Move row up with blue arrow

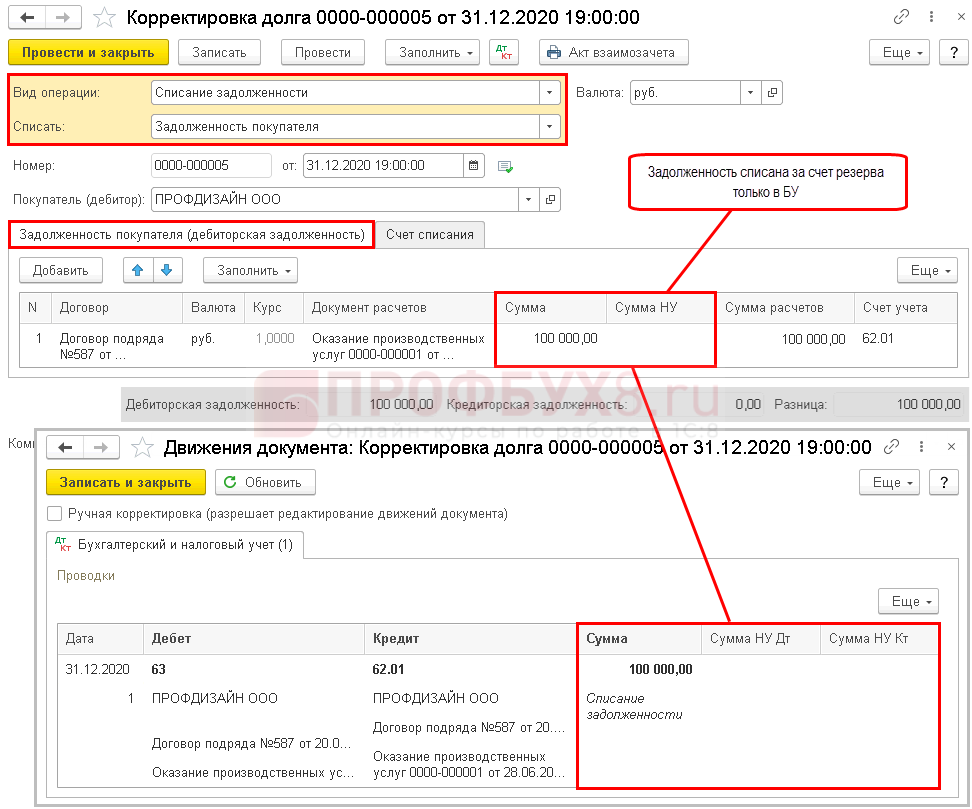click(137, 270)
